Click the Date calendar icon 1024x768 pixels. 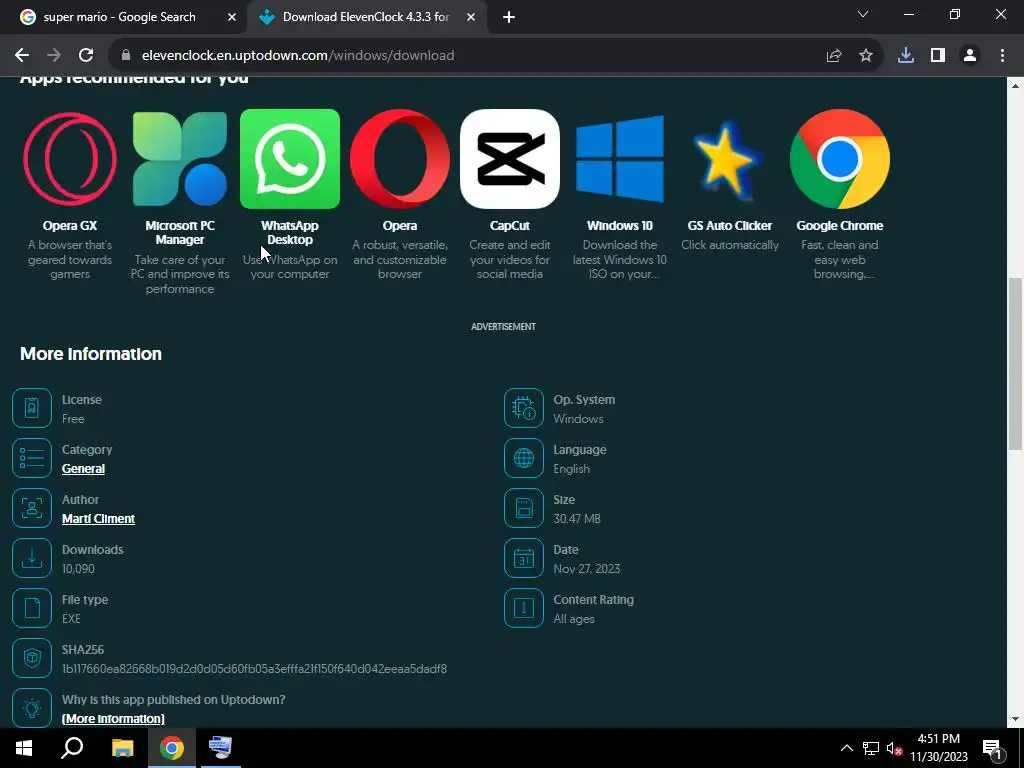coord(524,558)
